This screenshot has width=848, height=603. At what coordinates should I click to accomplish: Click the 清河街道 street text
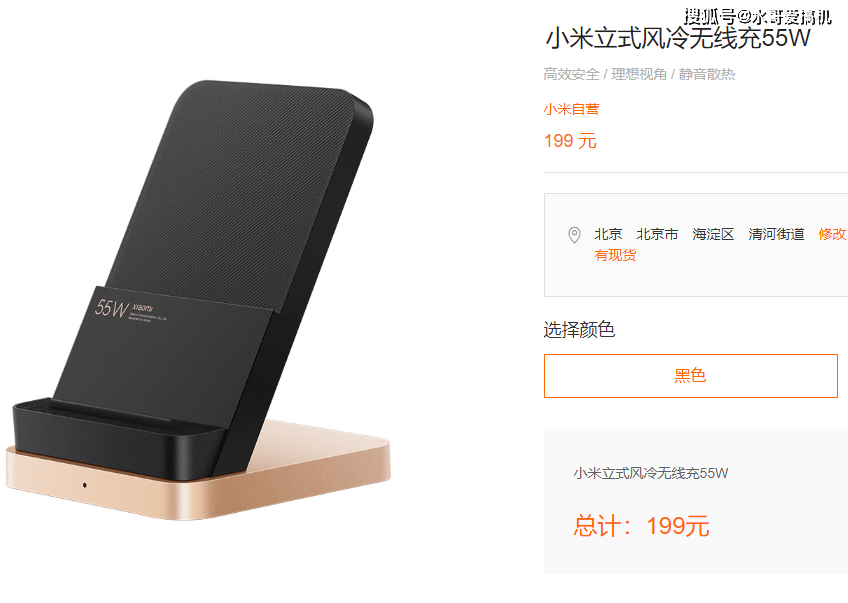(777, 234)
